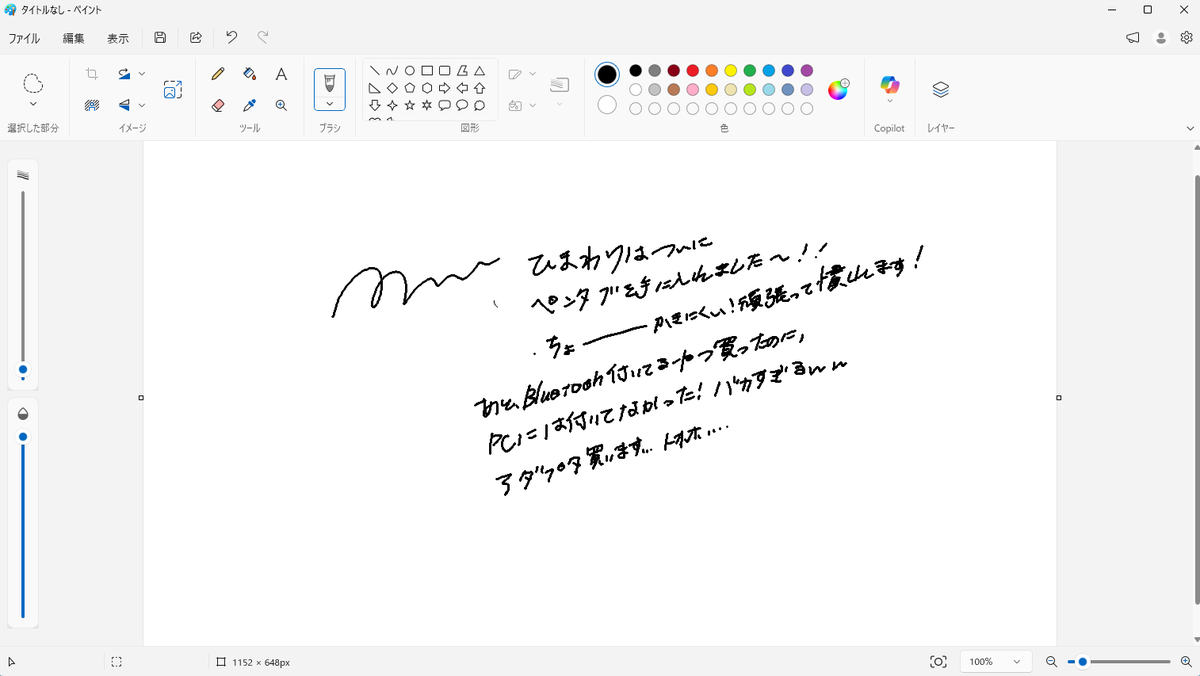Activate Color 2 white circle
The image size is (1200, 676).
[x=607, y=105]
